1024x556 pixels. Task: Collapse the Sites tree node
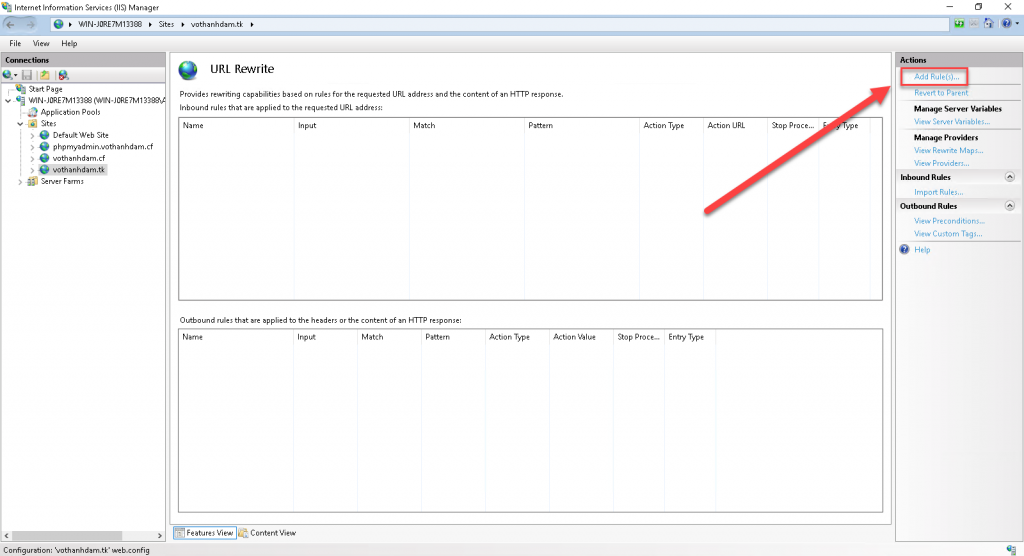[x=20, y=124]
